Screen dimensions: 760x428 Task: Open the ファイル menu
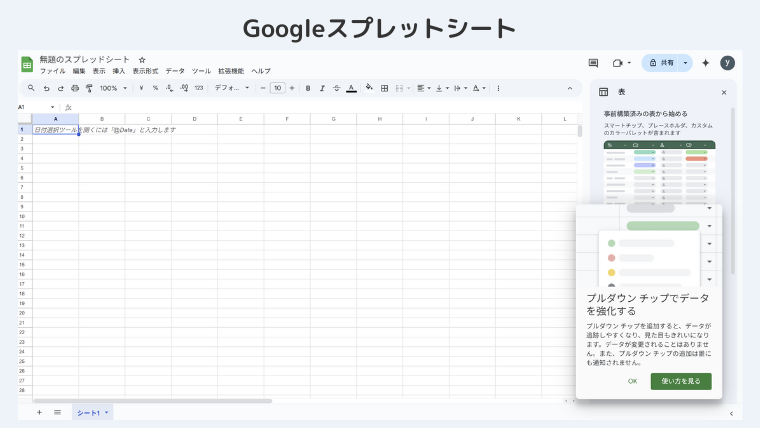coord(52,71)
